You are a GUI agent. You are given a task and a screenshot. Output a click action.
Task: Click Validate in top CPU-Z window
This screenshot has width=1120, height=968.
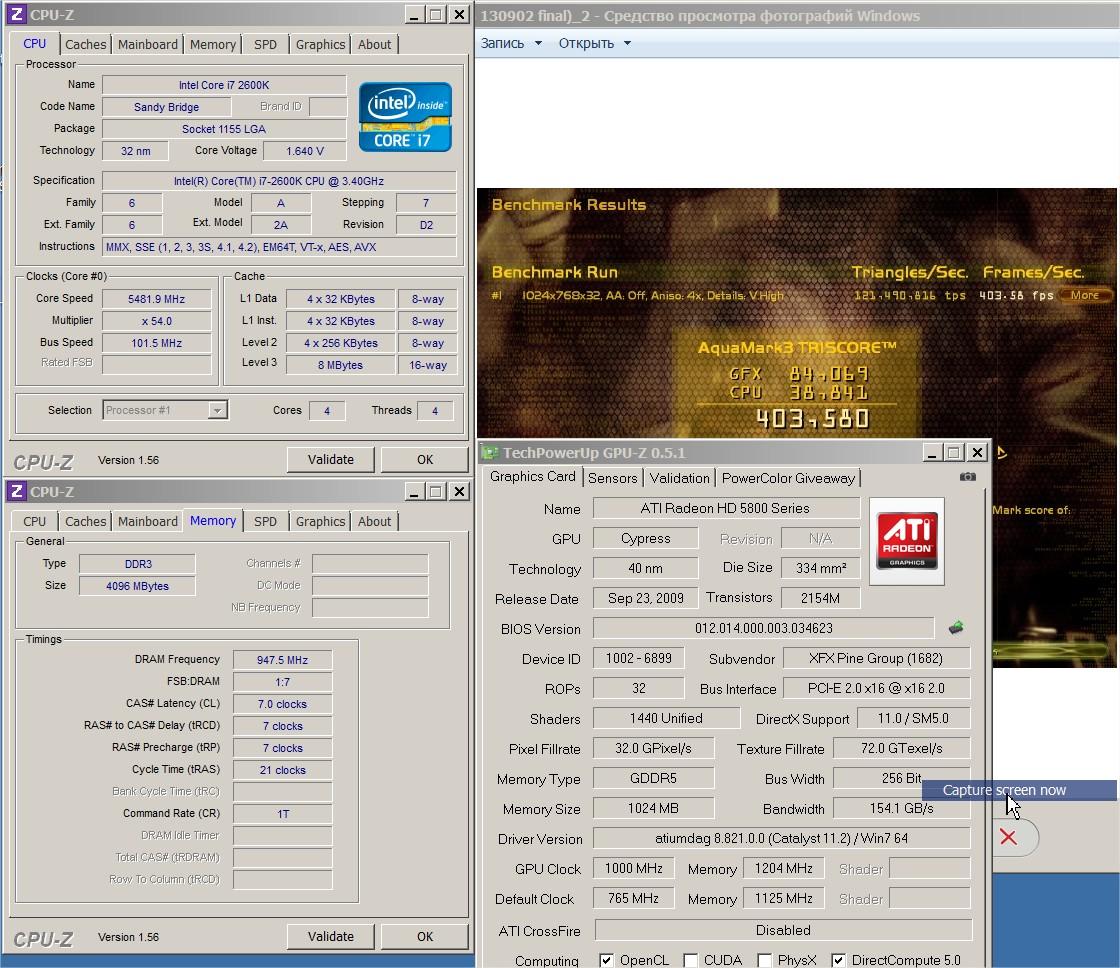click(331, 459)
